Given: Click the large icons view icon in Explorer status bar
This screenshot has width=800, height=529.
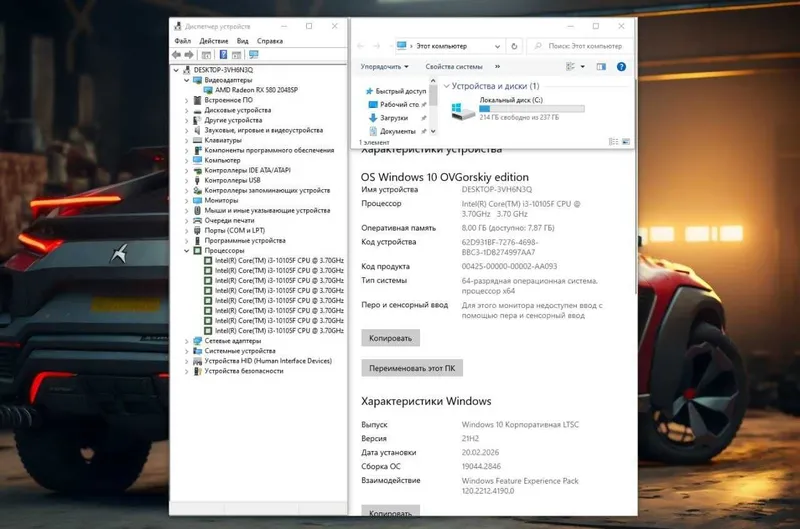Looking at the screenshot, I should (626, 142).
